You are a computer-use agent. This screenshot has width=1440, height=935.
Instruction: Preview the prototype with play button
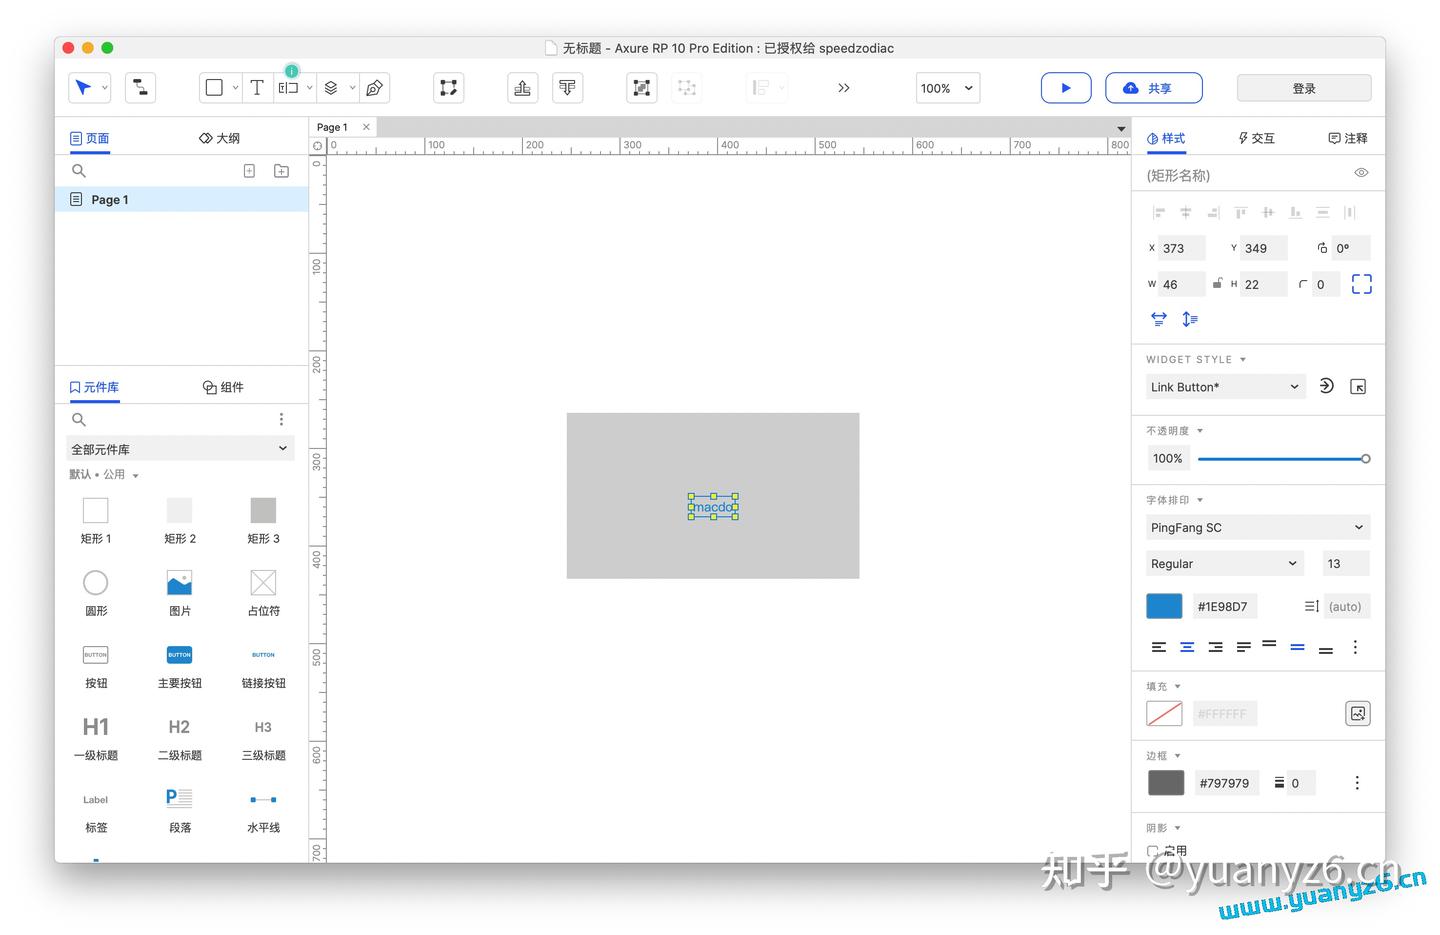(1066, 88)
